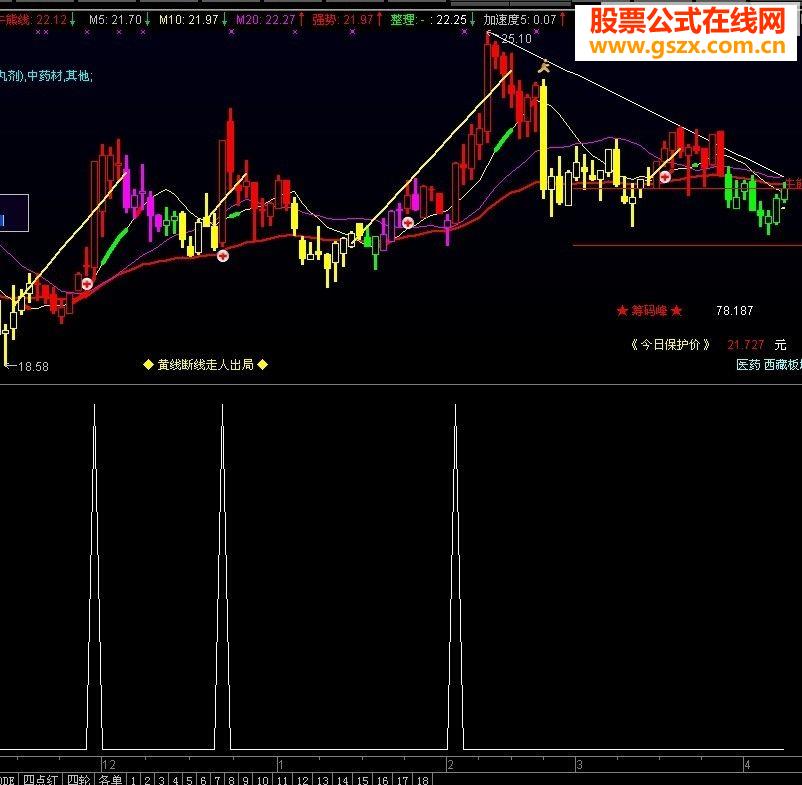Click the leftmost white spike in lower indicator pane

tap(95, 578)
